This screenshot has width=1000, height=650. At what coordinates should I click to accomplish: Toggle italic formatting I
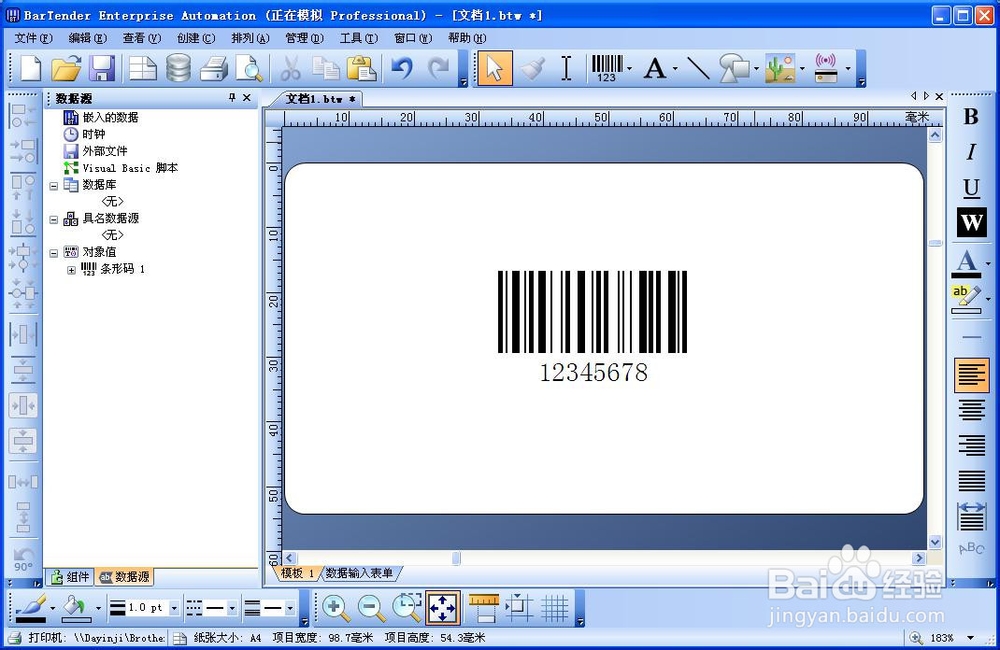coord(971,152)
